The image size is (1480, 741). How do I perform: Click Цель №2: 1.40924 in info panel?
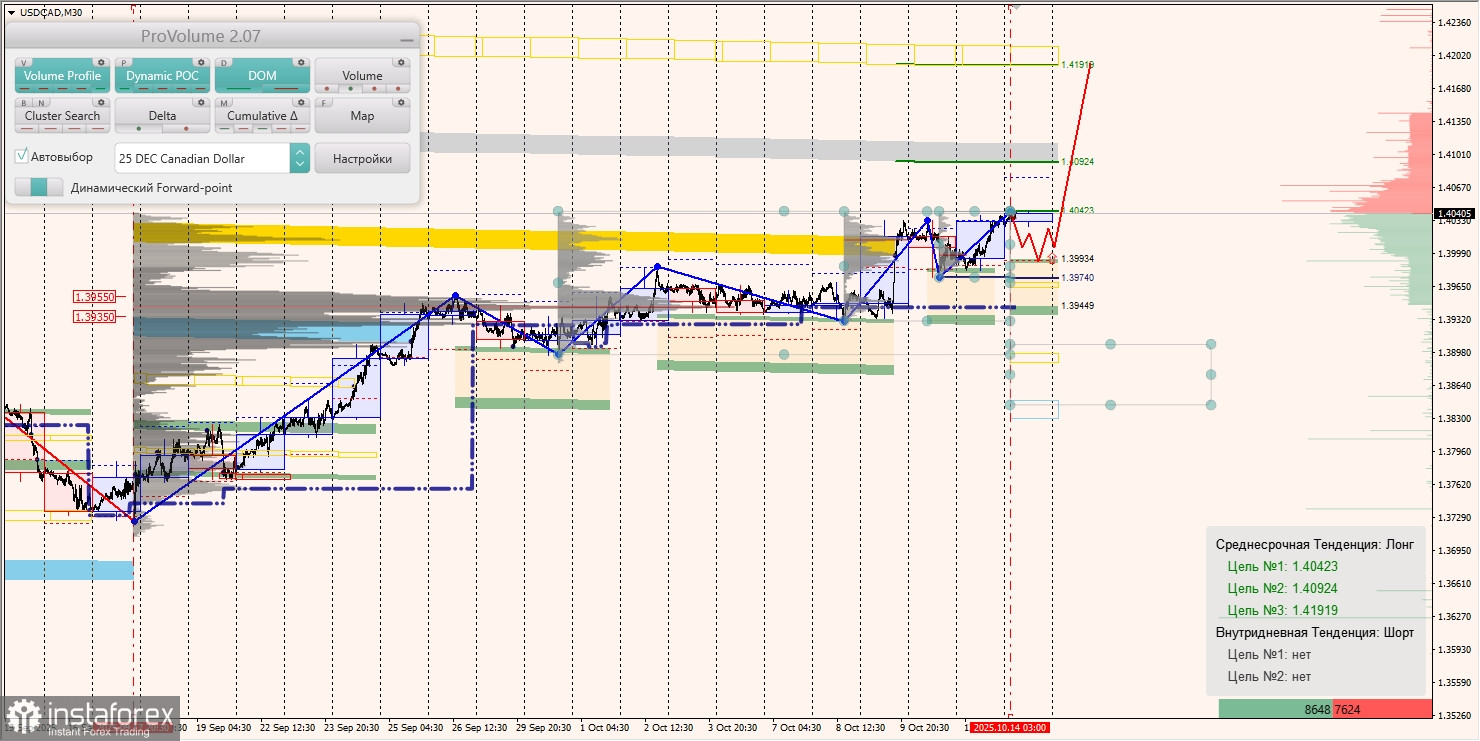click(1283, 588)
